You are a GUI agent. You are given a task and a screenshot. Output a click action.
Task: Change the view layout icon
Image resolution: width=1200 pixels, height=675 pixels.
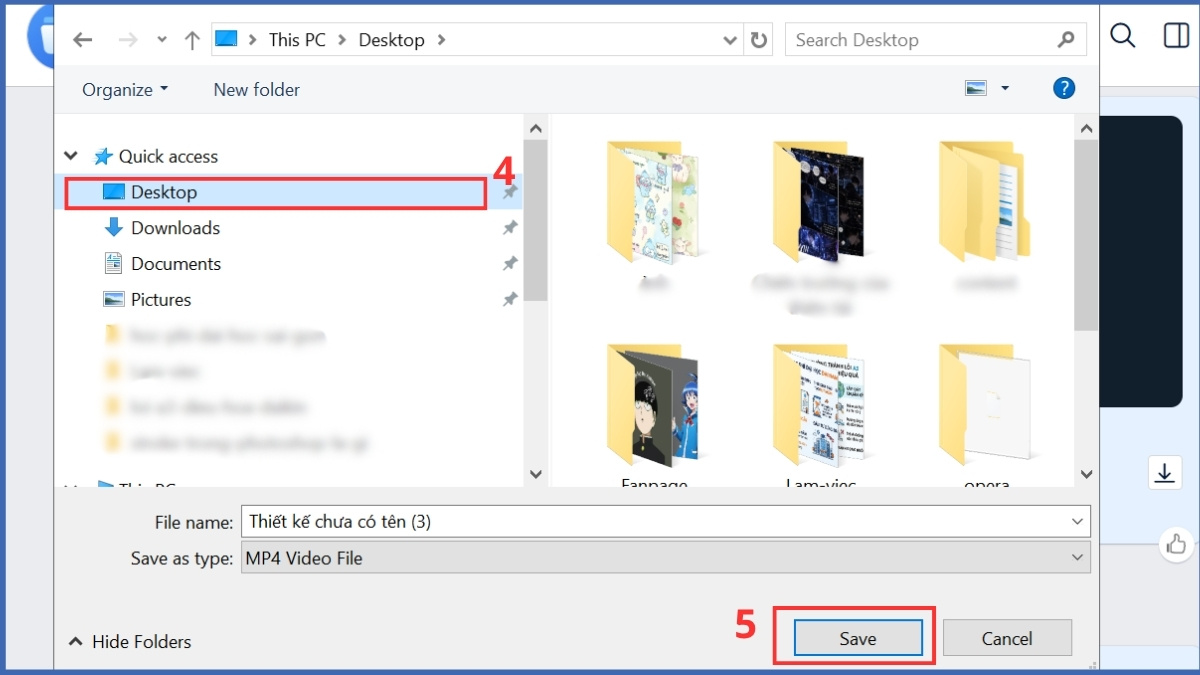coord(976,88)
